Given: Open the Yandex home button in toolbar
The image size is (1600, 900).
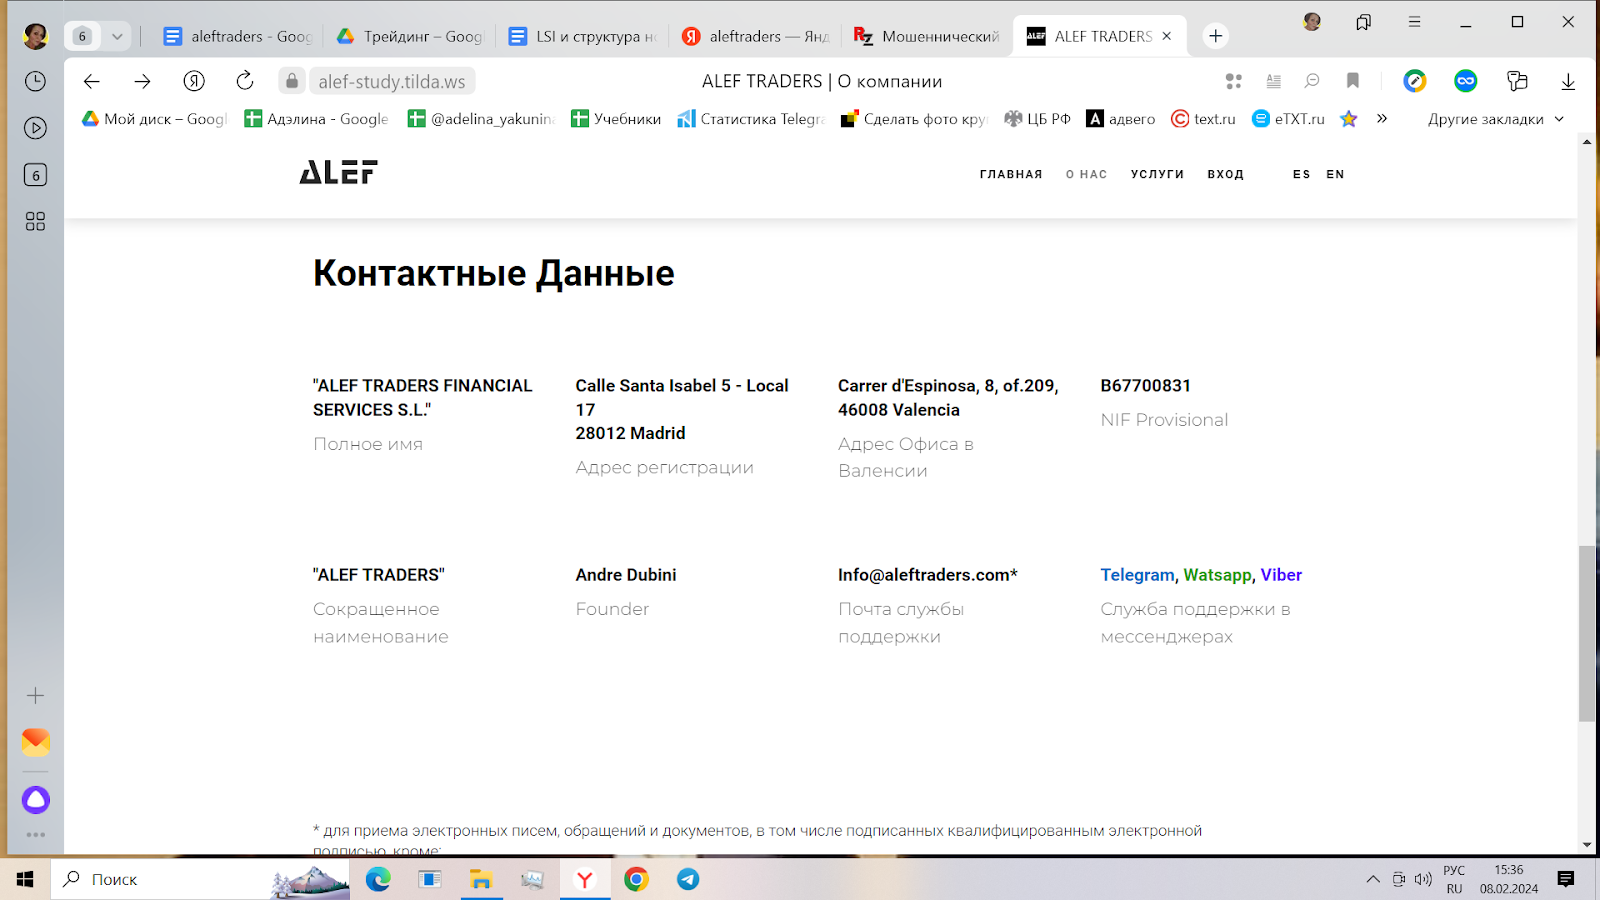Looking at the screenshot, I should pos(194,81).
